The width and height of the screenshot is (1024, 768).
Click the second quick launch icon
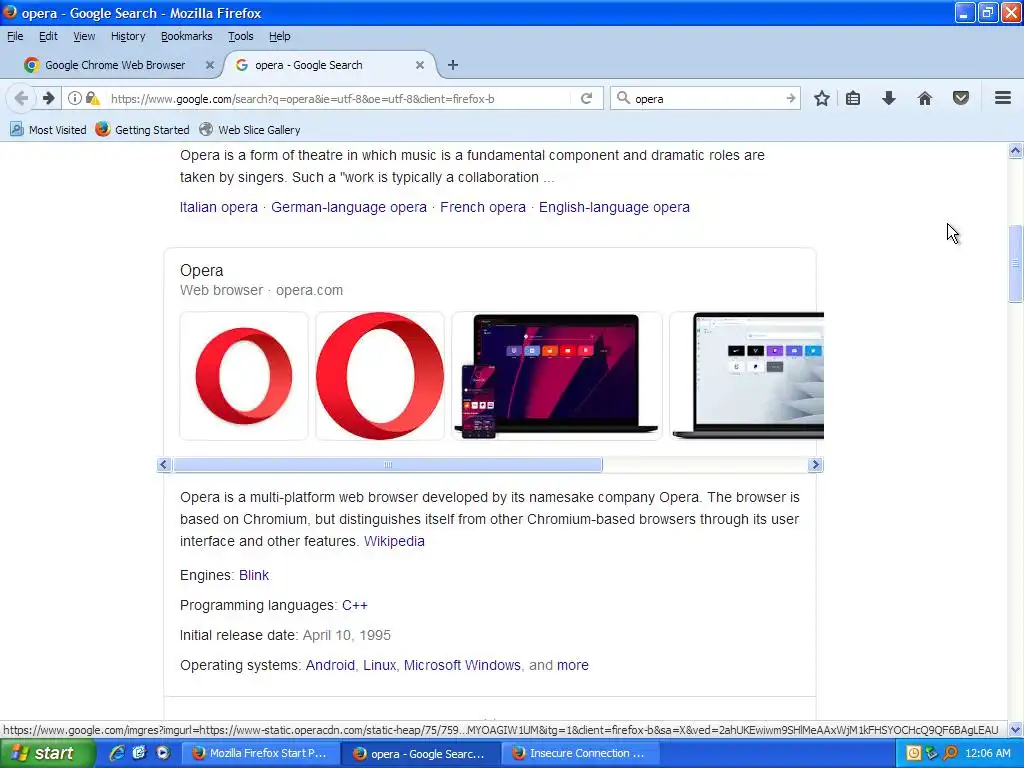139,753
